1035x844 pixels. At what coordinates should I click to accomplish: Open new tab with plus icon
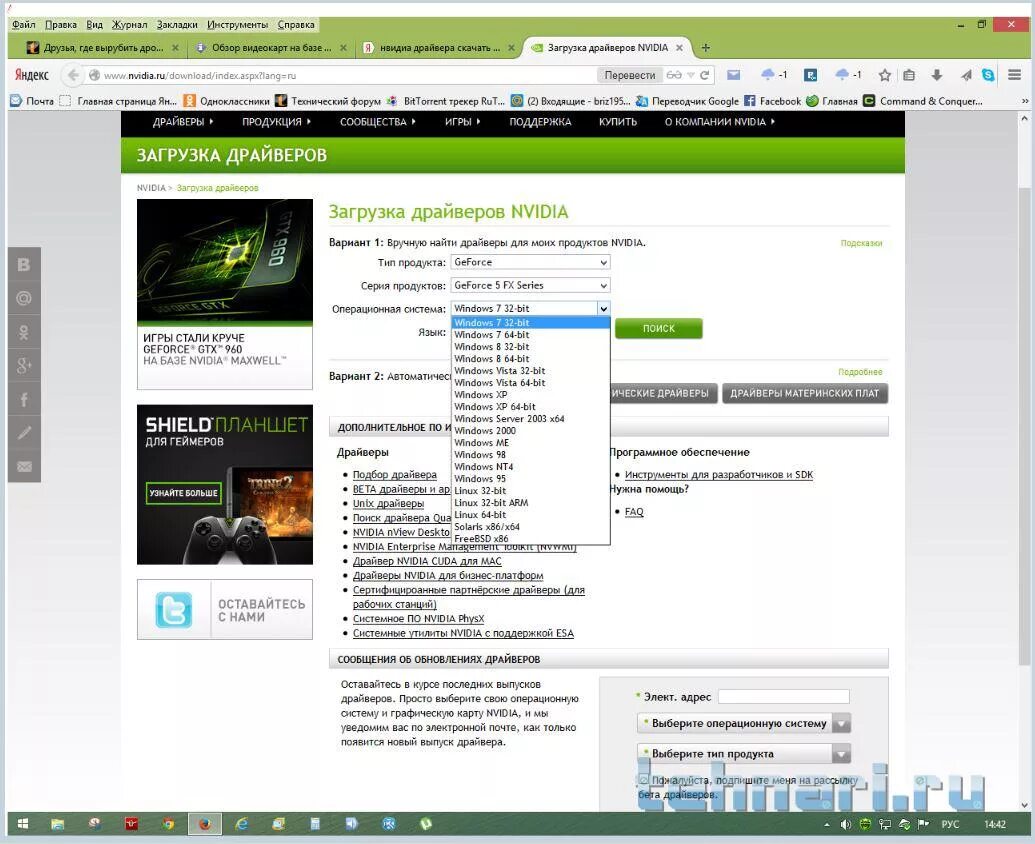(706, 48)
